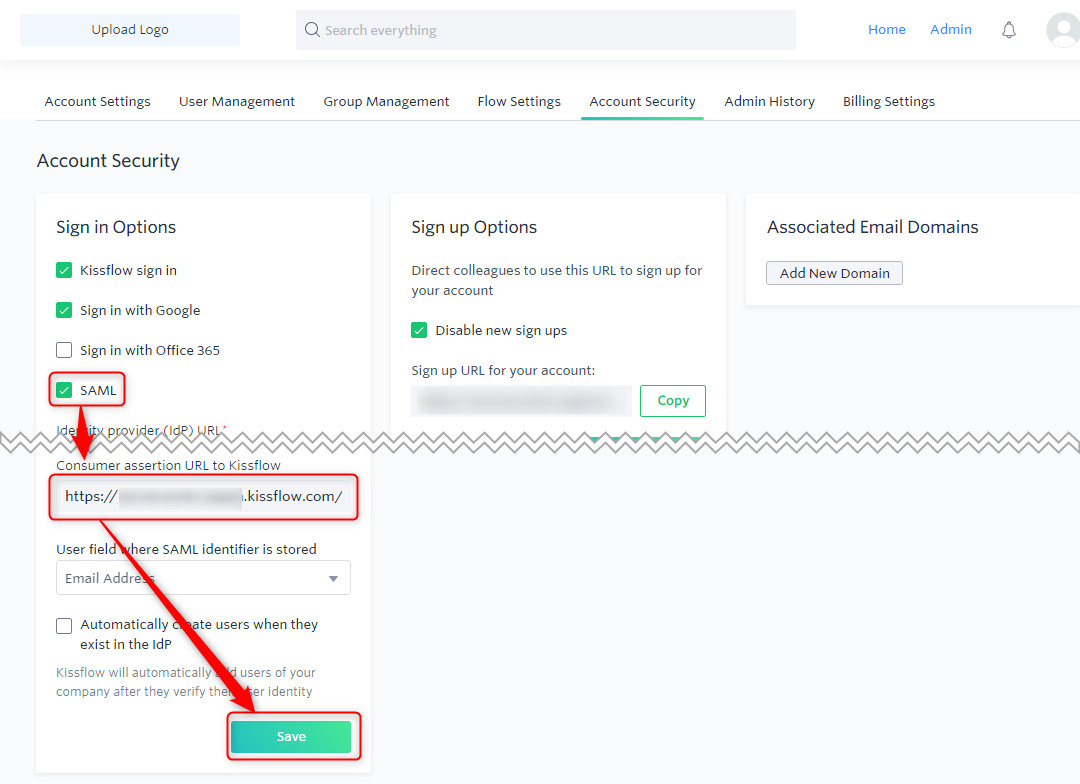Open Flow Settings tab
The width and height of the screenshot is (1080, 784).
[x=519, y=101]
